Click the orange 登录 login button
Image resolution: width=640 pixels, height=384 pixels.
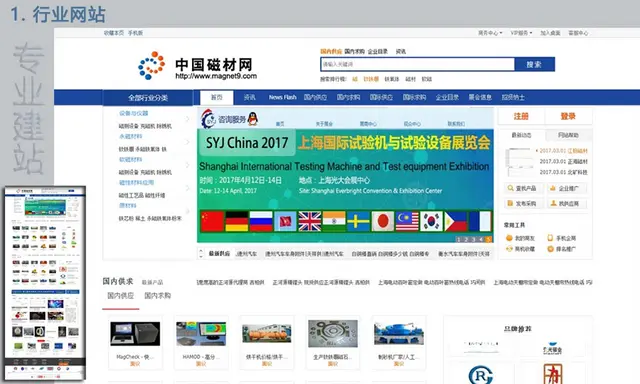coord(568,116)
